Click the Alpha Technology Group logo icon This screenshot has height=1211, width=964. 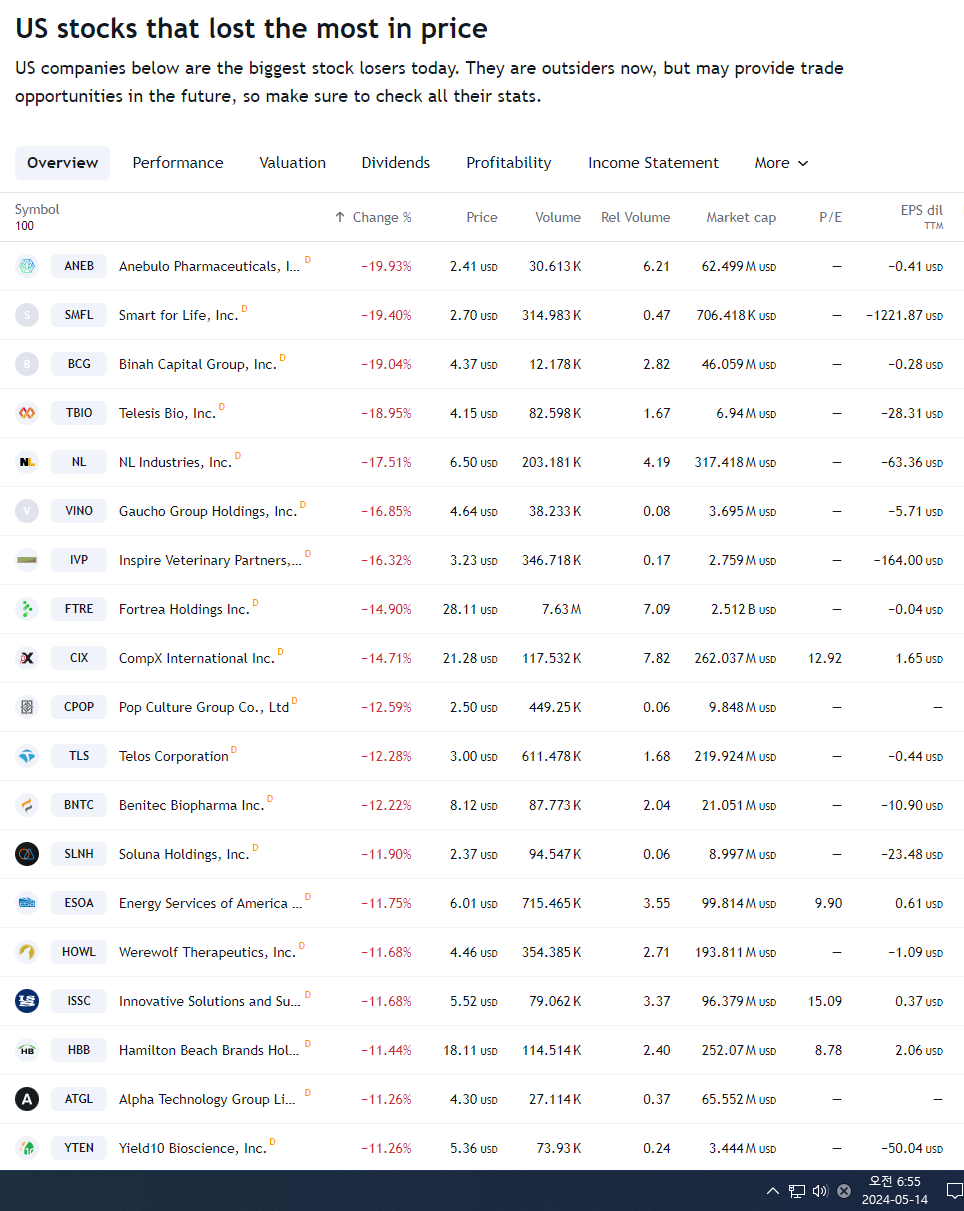[27, 1099]
